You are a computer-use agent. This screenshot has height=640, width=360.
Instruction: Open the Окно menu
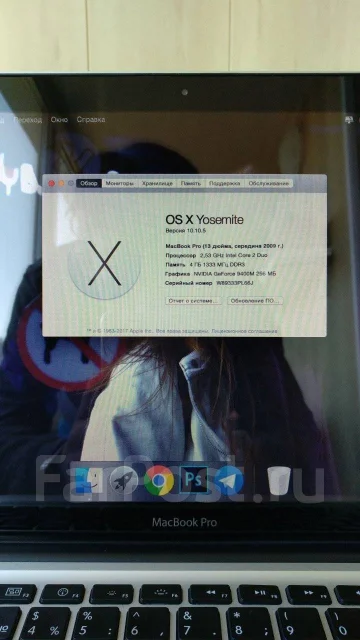click(x=59, y=120)
